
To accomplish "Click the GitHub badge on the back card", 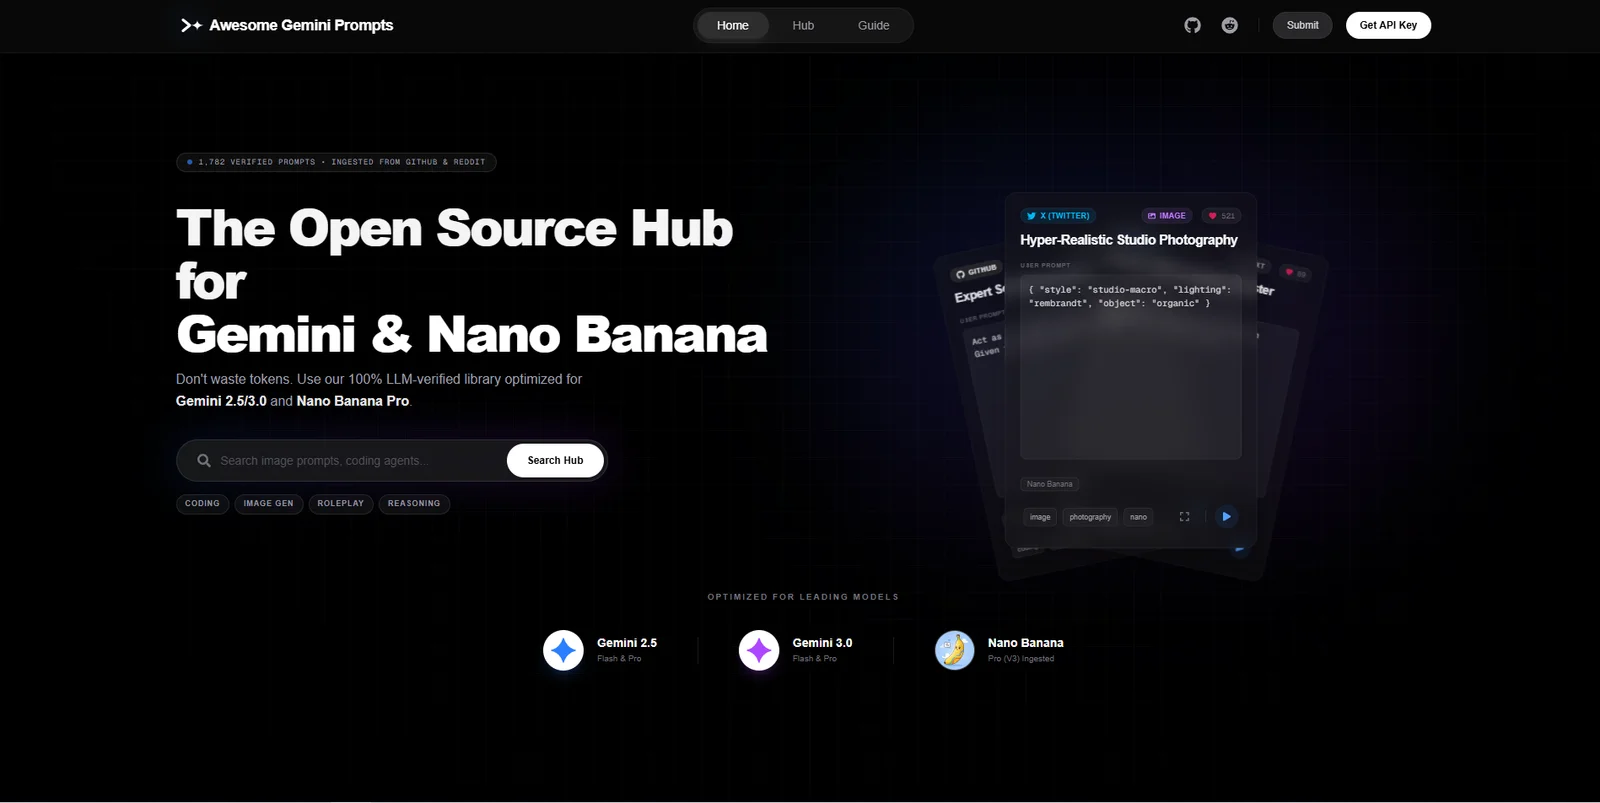I will click(x=976, y=271).
